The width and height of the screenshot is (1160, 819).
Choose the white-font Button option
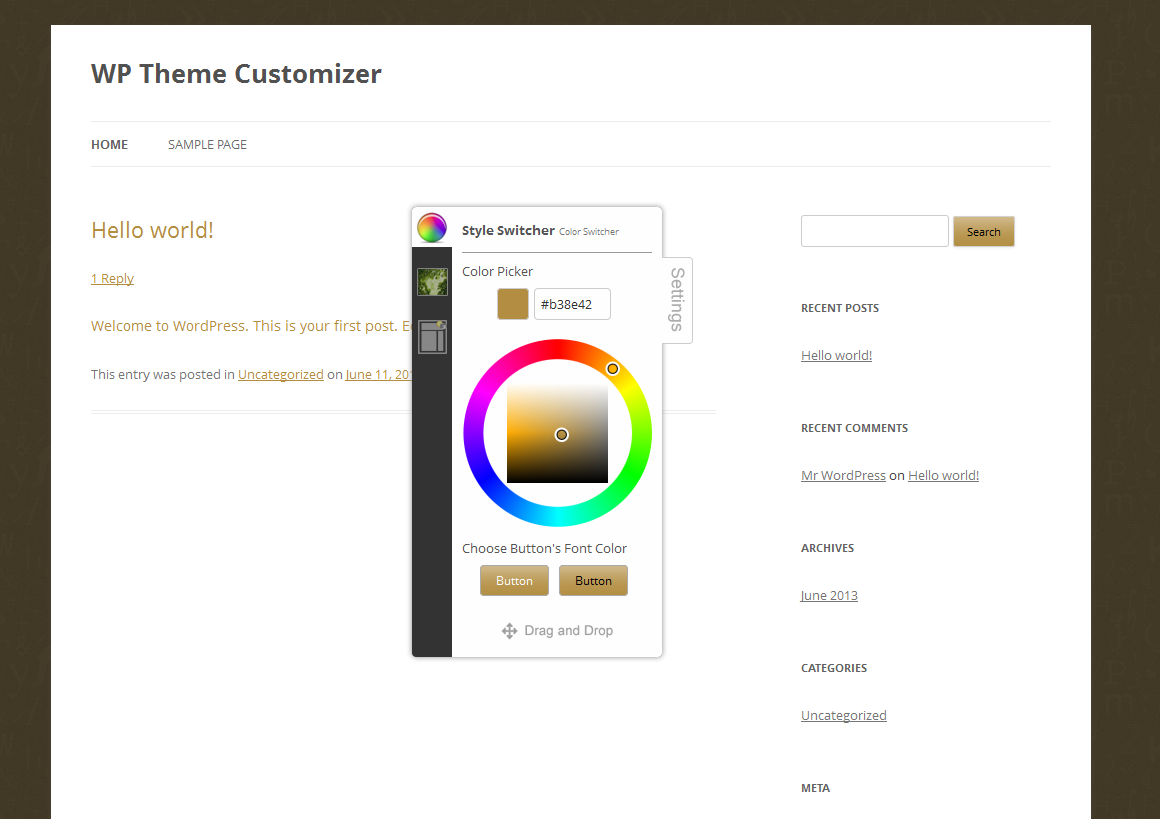[x=514, y=581]
